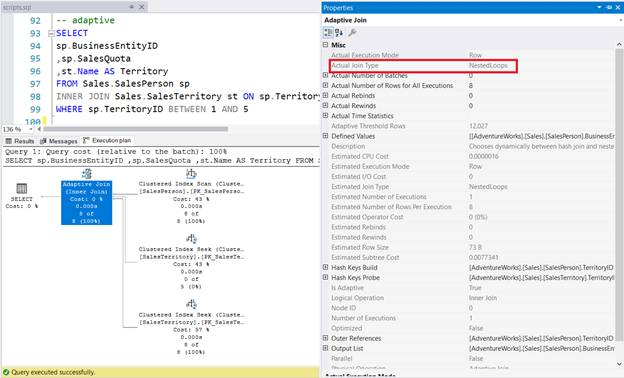The image size is (624, 378).
Task: Click the Properties scrollbar up arrow
Action: click(x=619, y=44)
